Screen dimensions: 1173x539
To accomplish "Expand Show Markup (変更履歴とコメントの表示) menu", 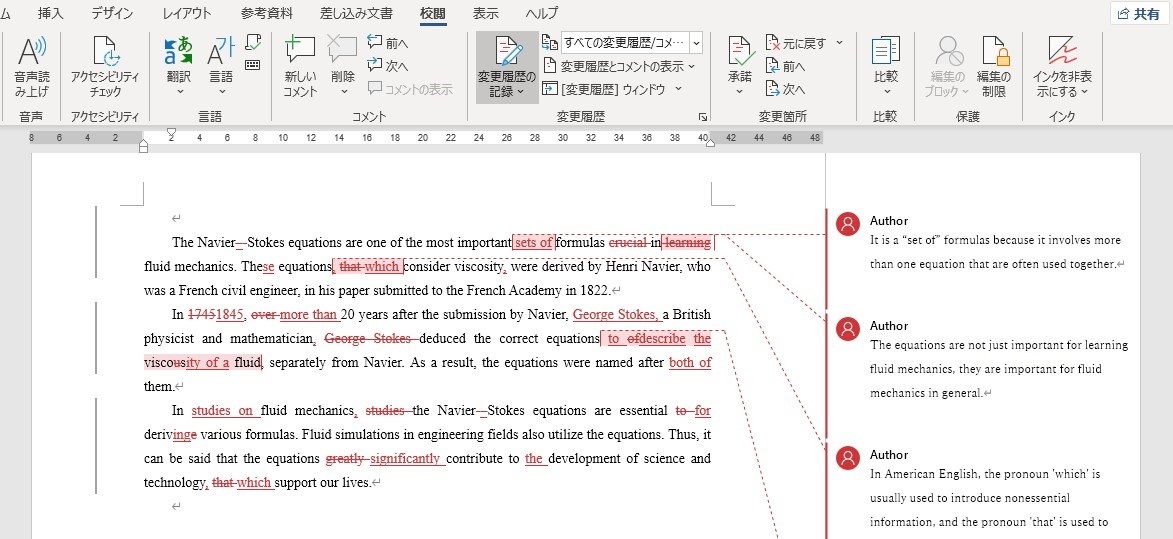I will [x=619, y=66].
